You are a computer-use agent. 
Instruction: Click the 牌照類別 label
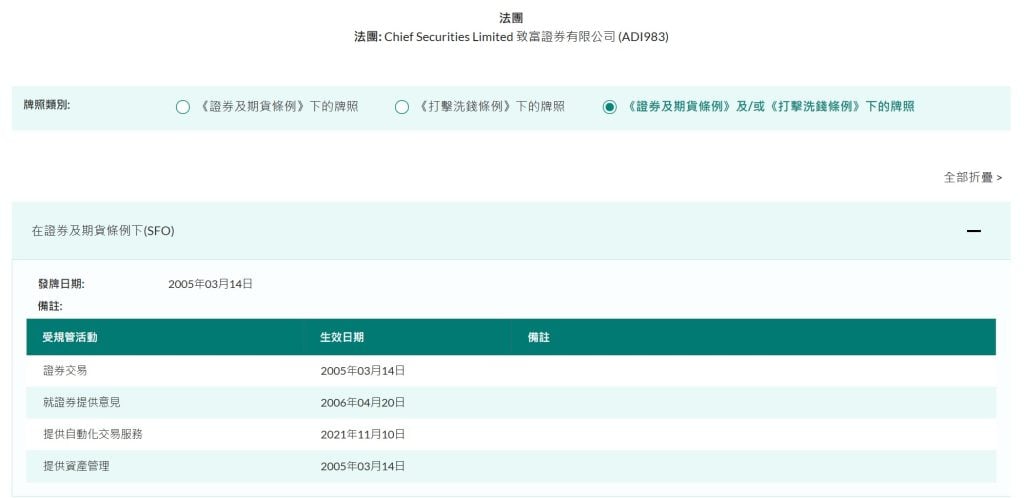[47, 104]
